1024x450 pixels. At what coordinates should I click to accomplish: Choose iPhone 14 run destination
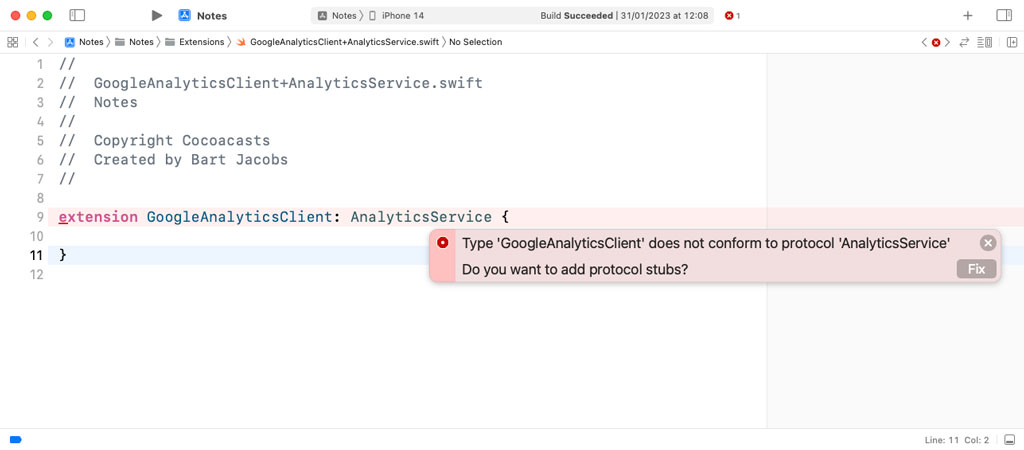click(x=402, y=16)
